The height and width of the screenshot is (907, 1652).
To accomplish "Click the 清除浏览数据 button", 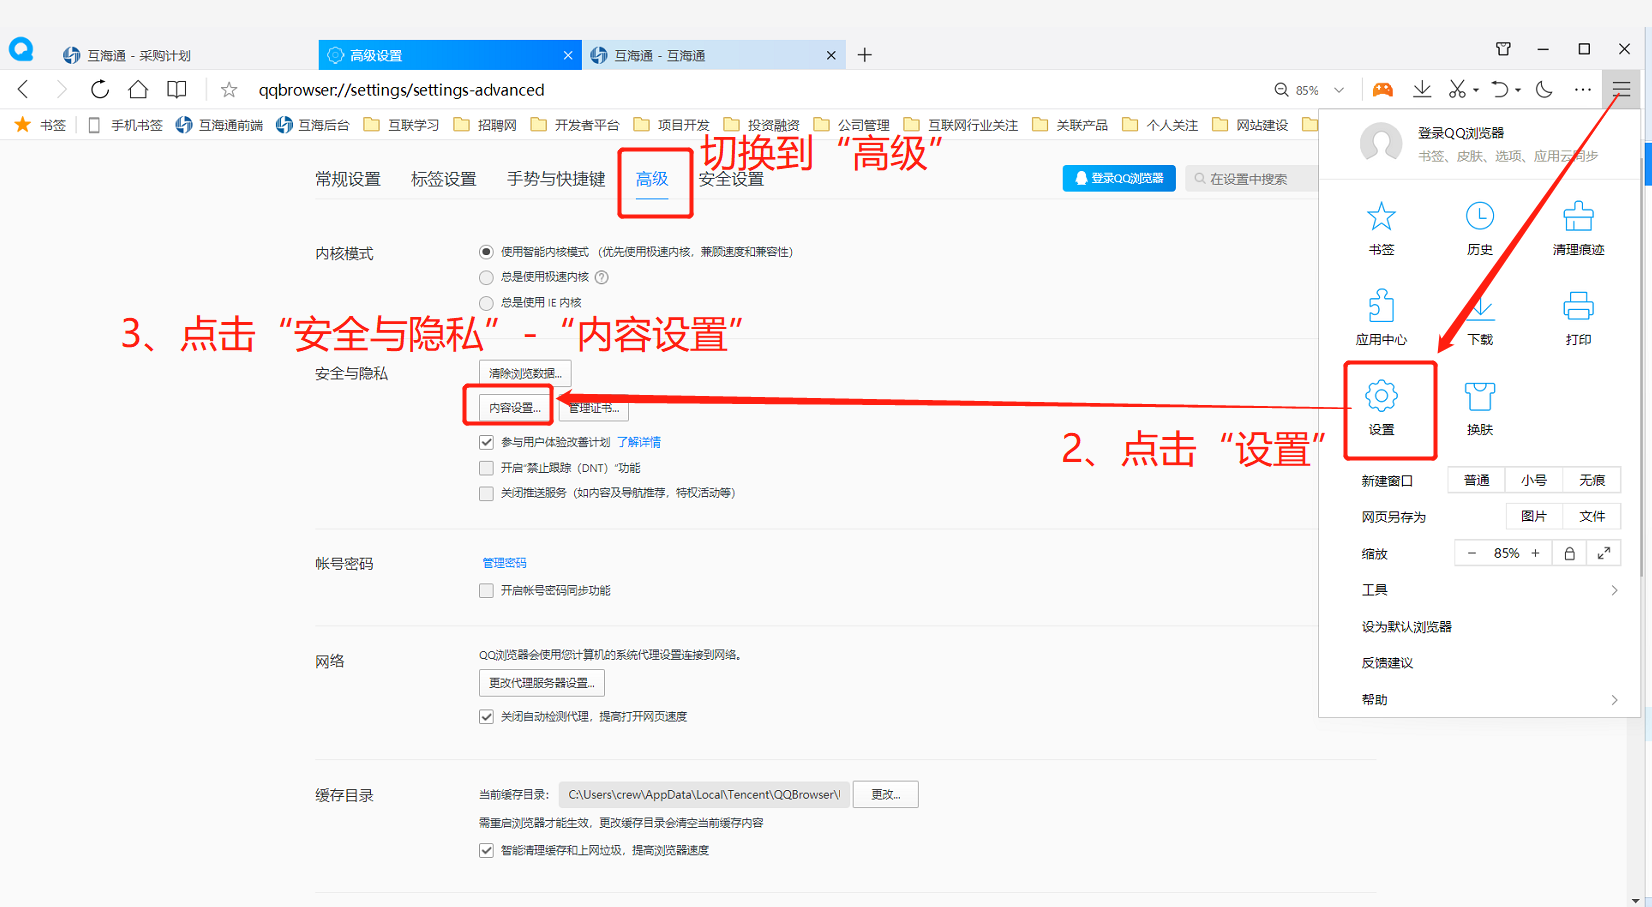I will point(525,373).
